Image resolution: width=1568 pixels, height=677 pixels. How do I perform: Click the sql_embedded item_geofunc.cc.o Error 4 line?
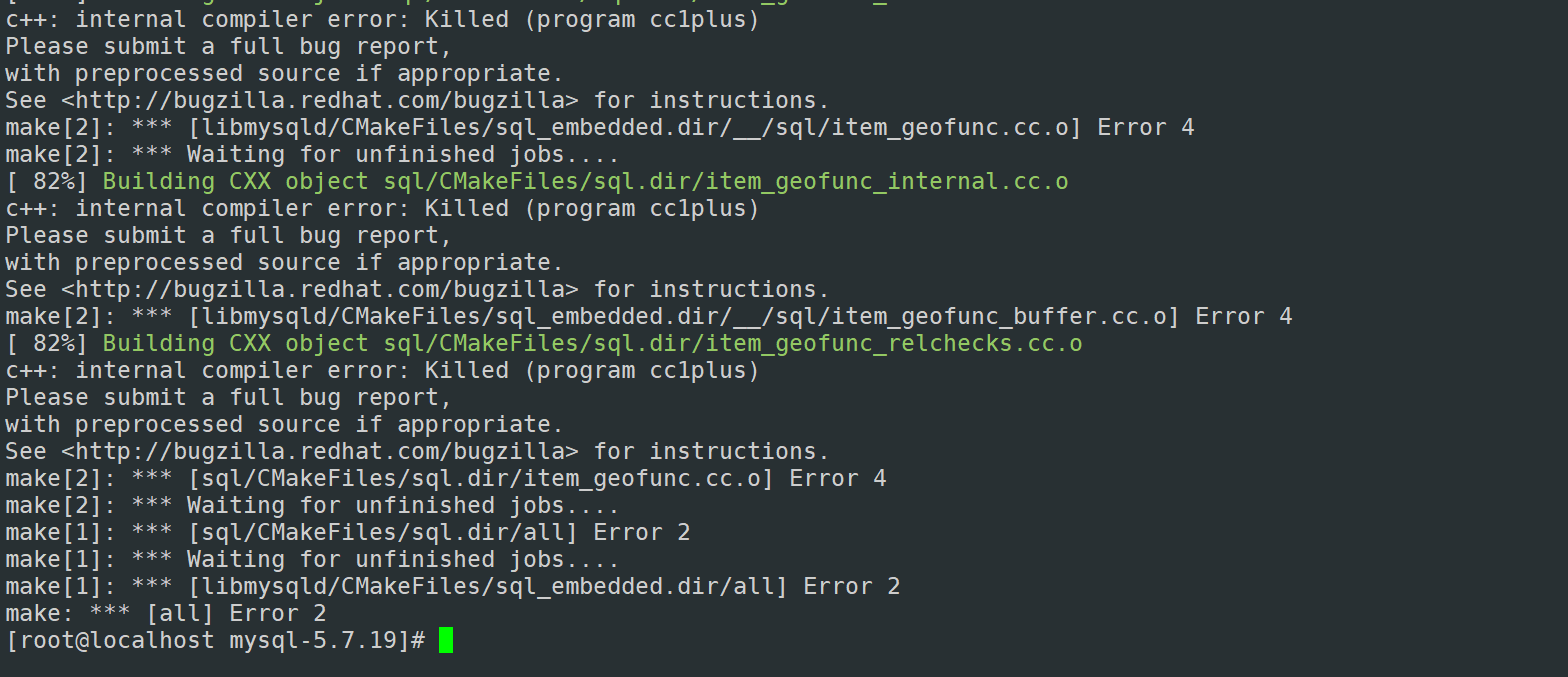(x=600, y=127)
